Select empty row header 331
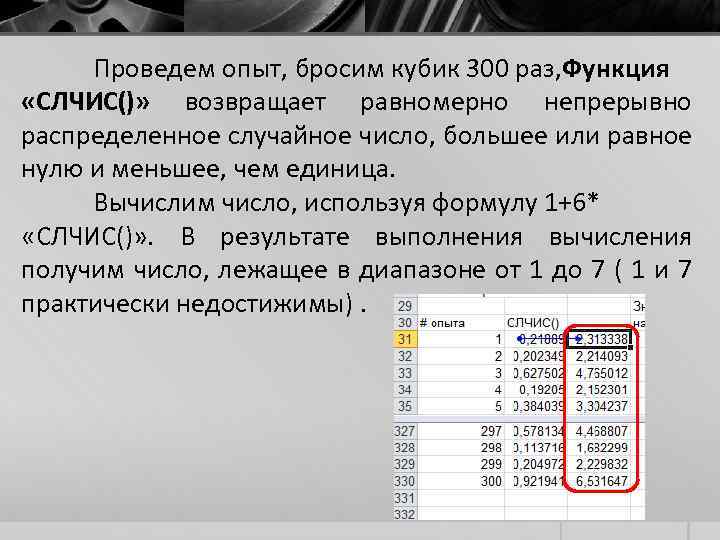Screen dimensions: 720x540 coord(405,498)
